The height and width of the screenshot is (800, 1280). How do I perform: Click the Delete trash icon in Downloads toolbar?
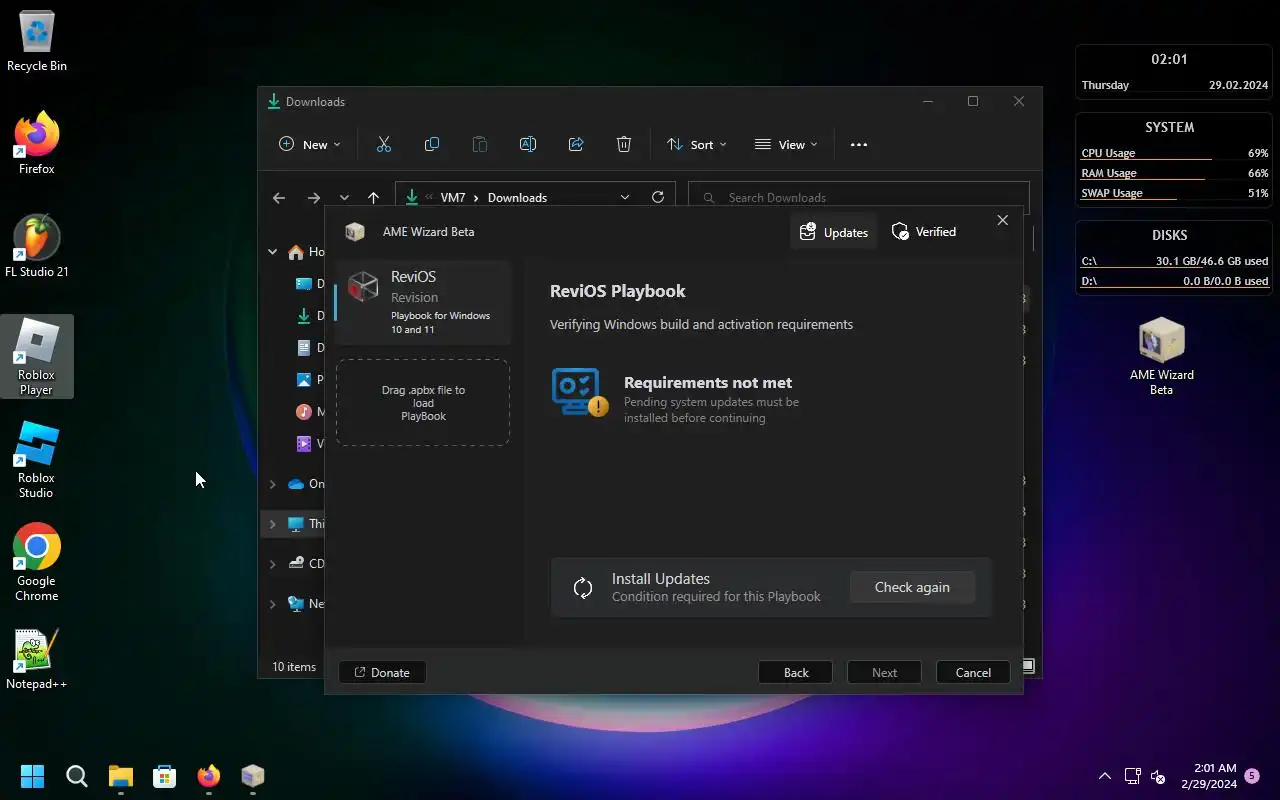624,144
